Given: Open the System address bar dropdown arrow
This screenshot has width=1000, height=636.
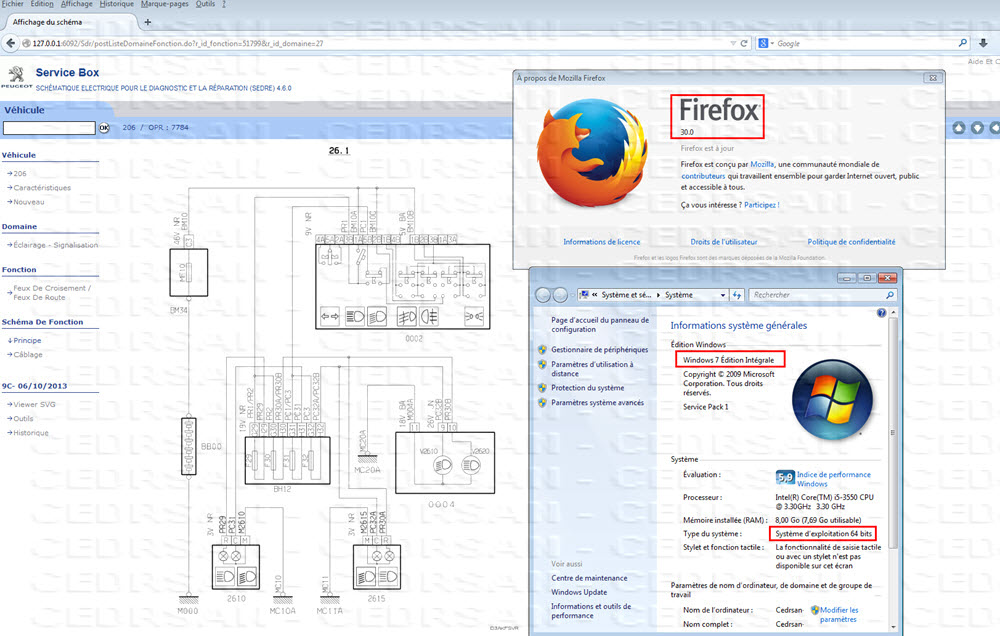Looking at the screenshot, I should 723,295.
